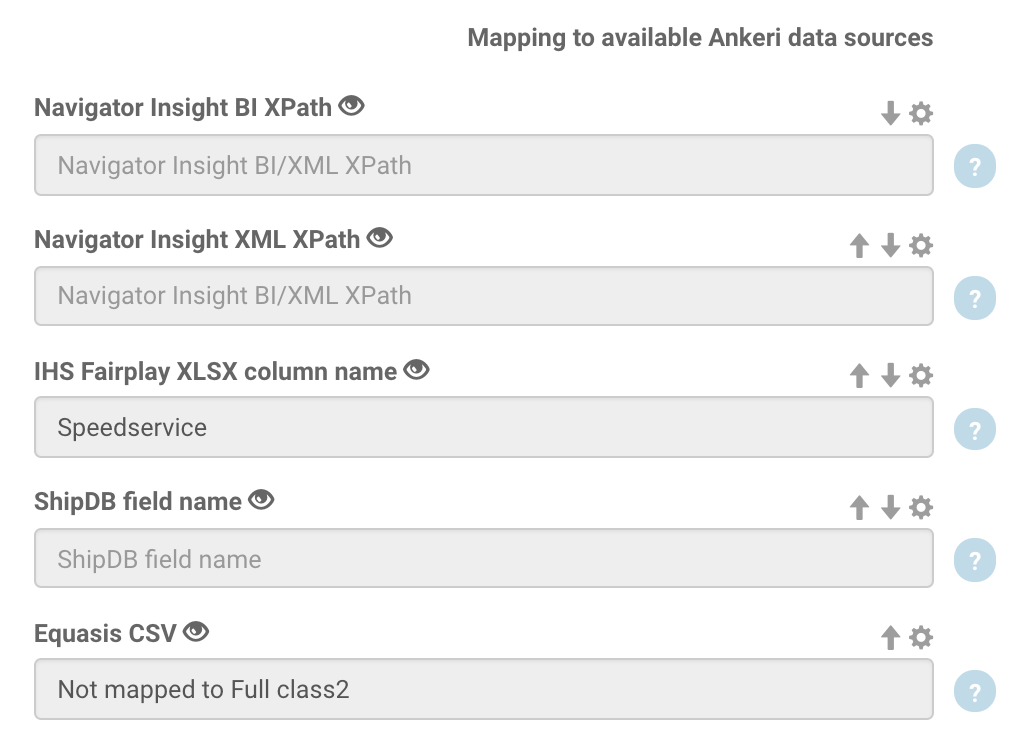This screenshot has height=748, width=1026.
Task: Open help for the Equasis CSV mapping
Action: [x=974, y=689]
